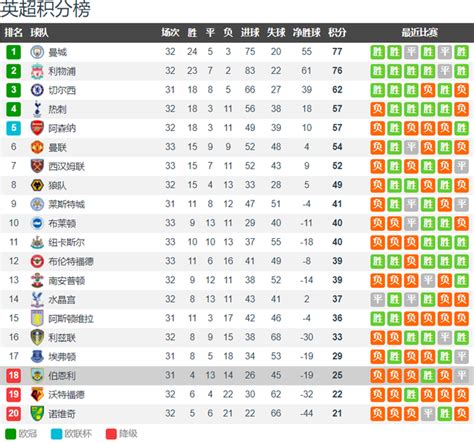
Task: Sort by the 积分 column header
Action: coord(337,32)
